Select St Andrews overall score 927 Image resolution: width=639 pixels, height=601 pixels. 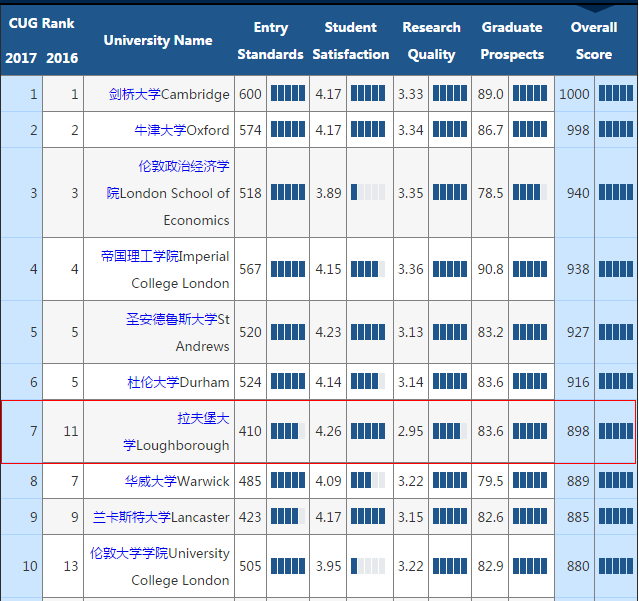click(x=578, y=332)
